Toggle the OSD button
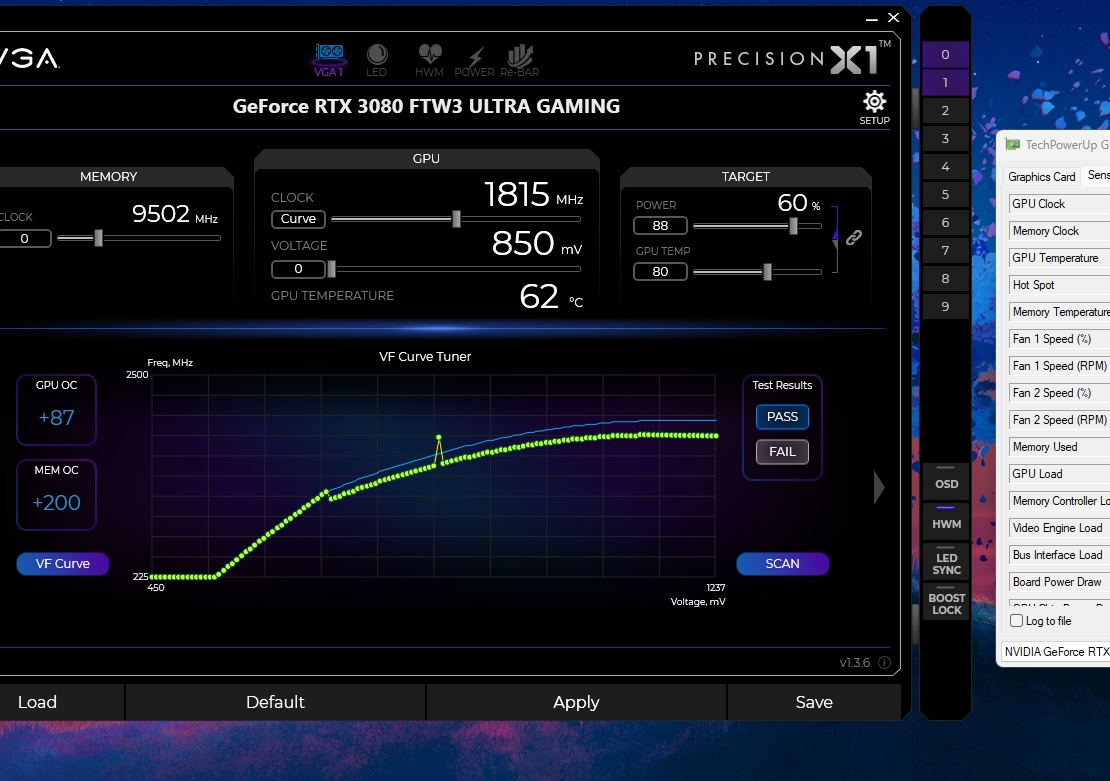The width and height of the screenshot is (1110, 781). tap(946, 481)
